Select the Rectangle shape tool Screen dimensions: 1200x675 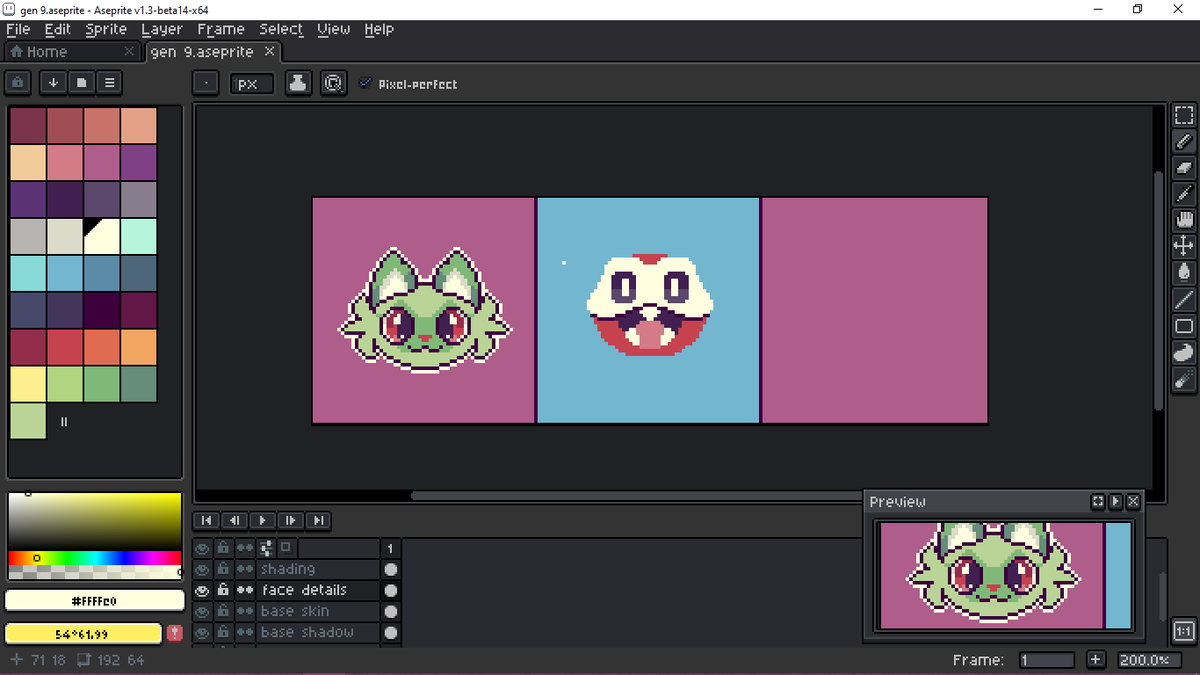[1184, 325]
